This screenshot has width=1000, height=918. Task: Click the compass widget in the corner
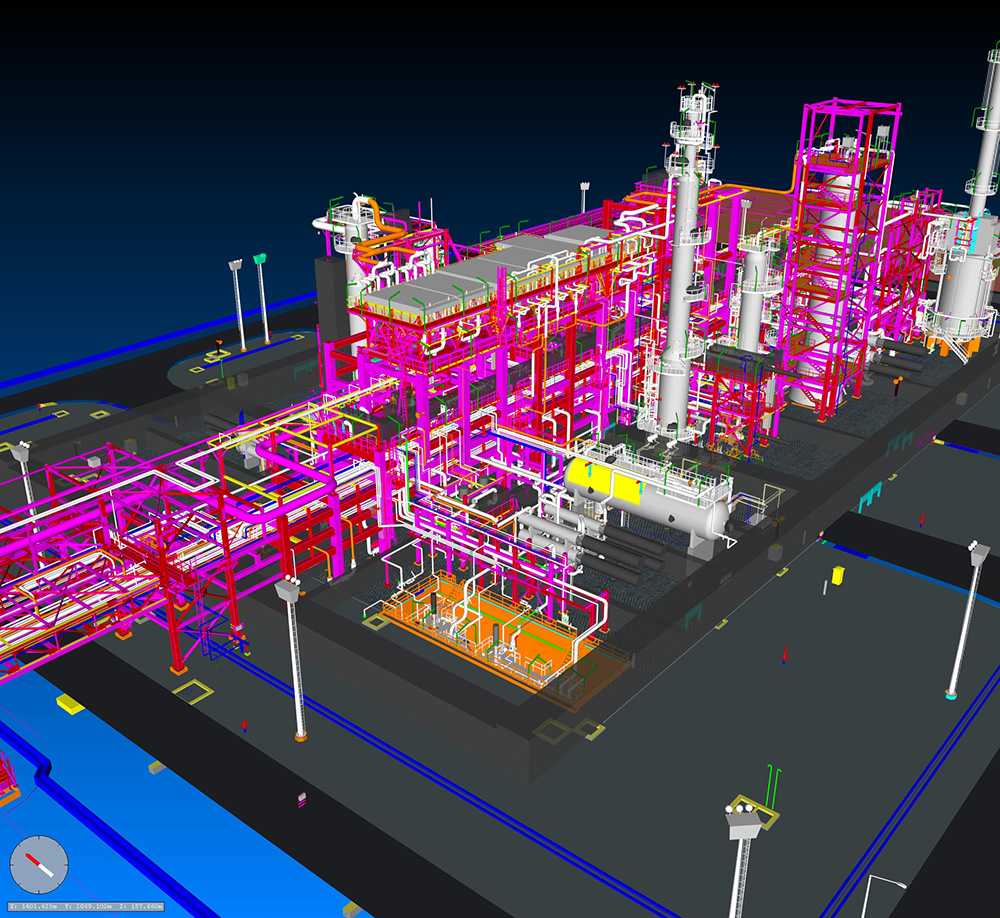(39, 865)
